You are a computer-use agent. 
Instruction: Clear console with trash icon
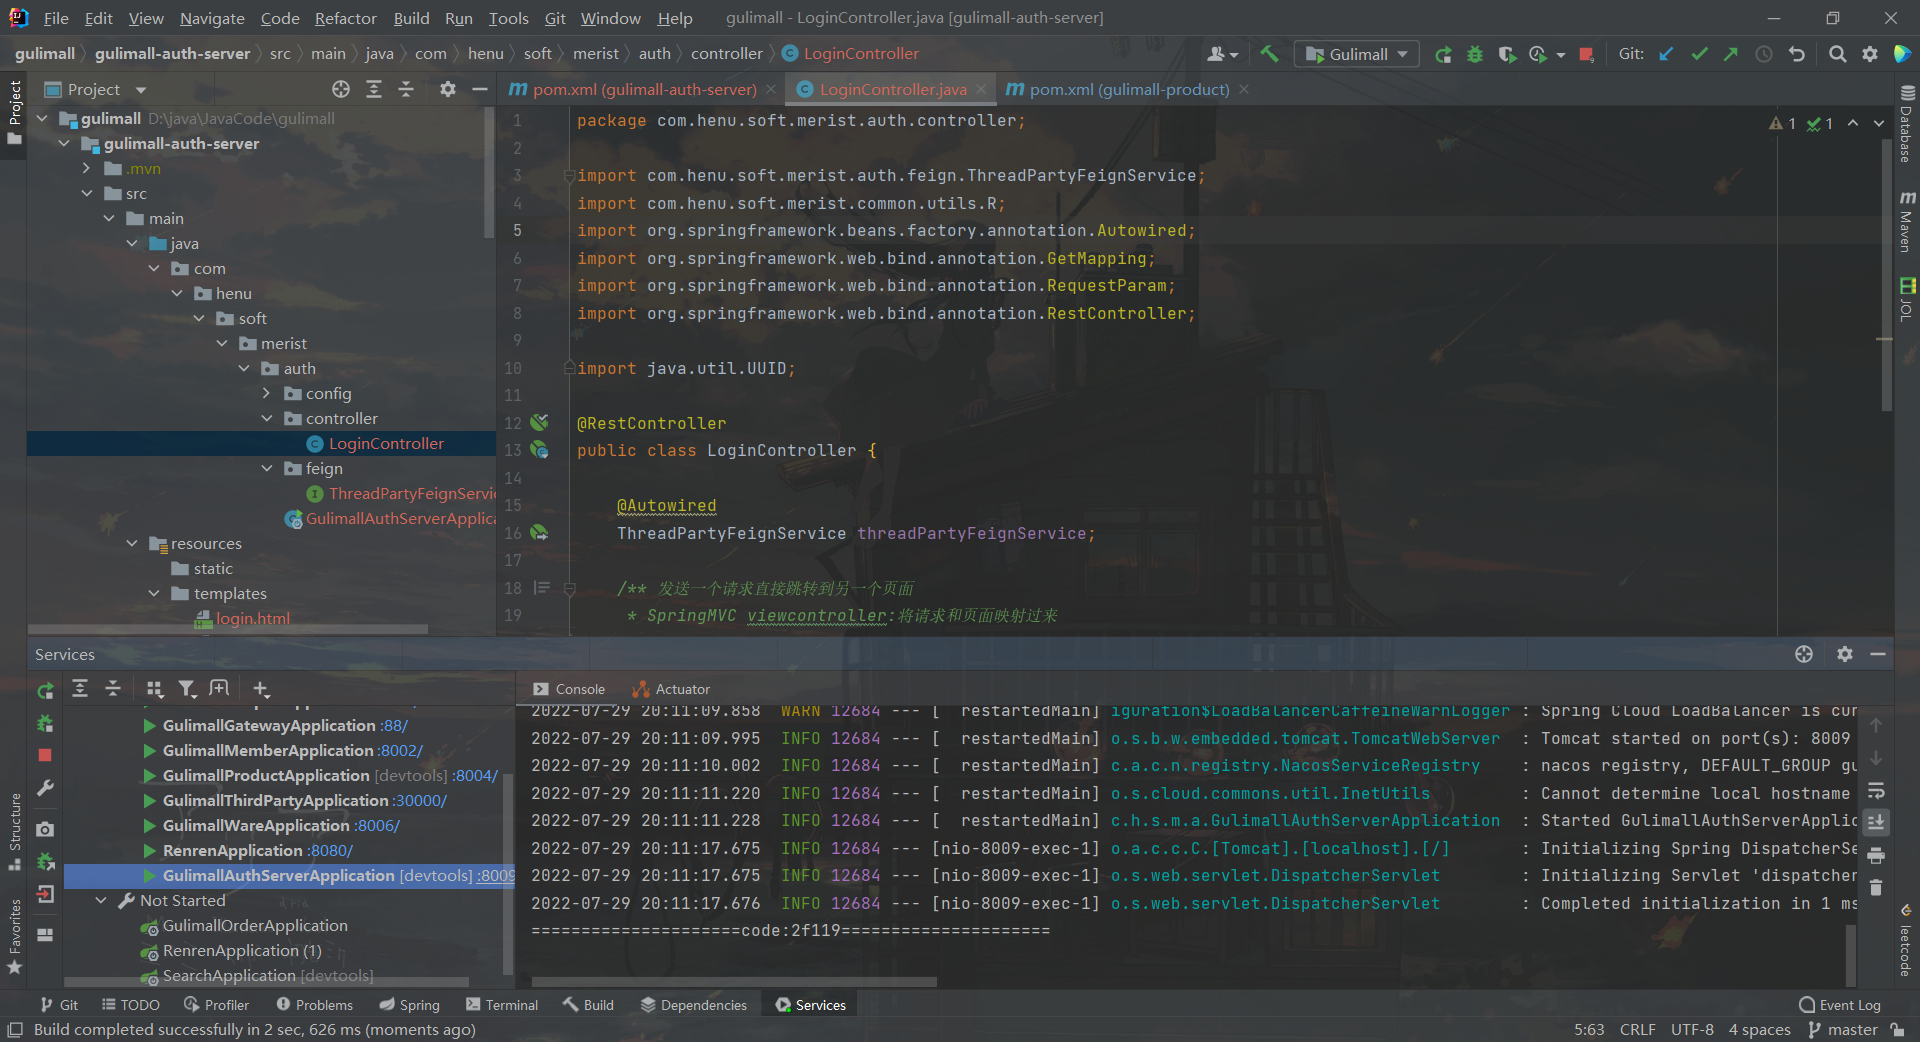1876,887
